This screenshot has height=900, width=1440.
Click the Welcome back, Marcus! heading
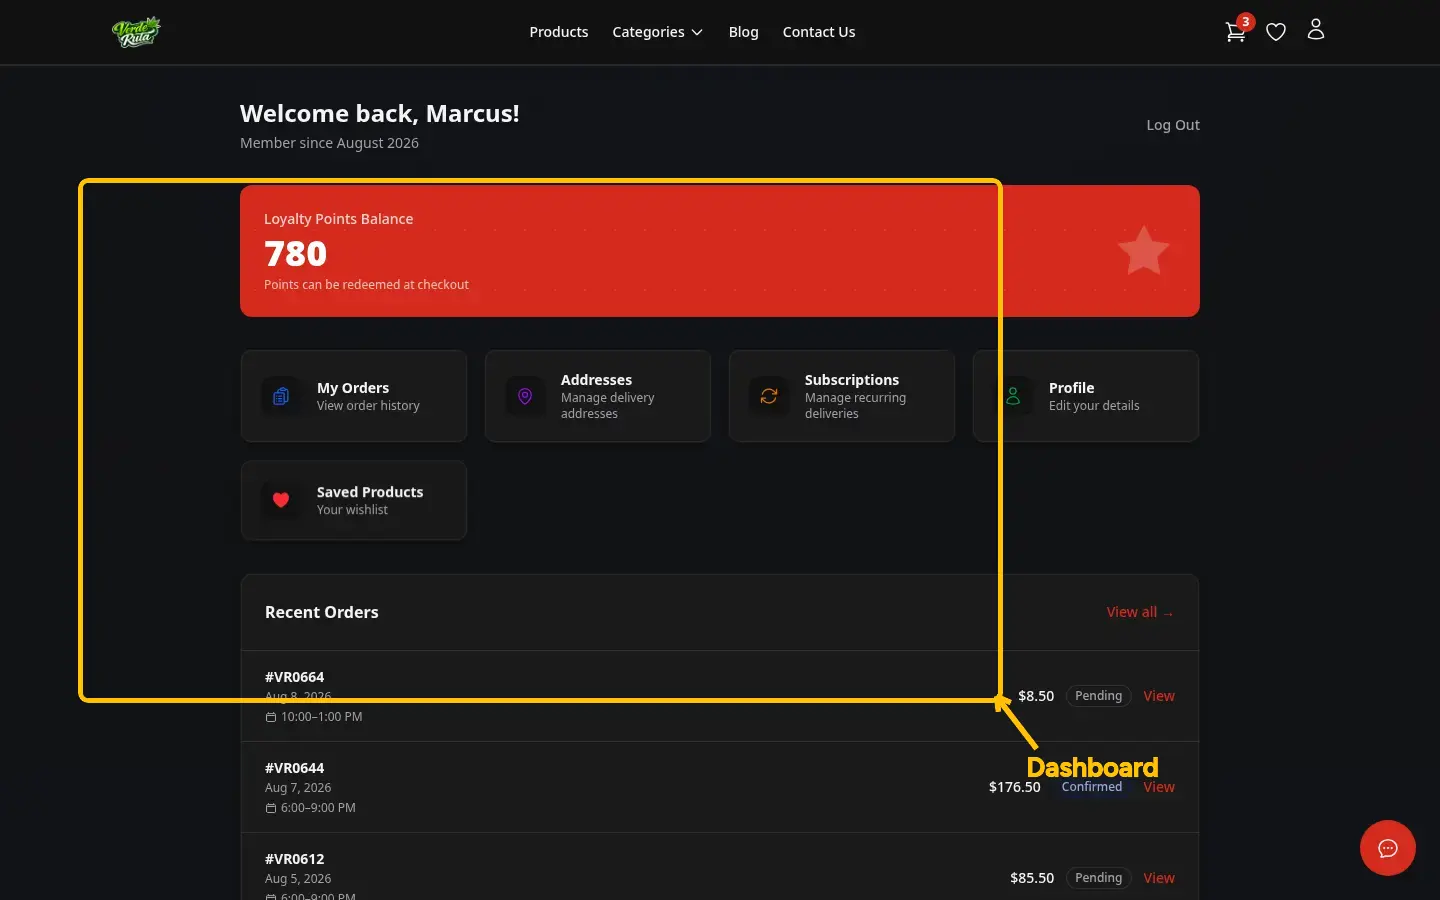coord(380,114)
